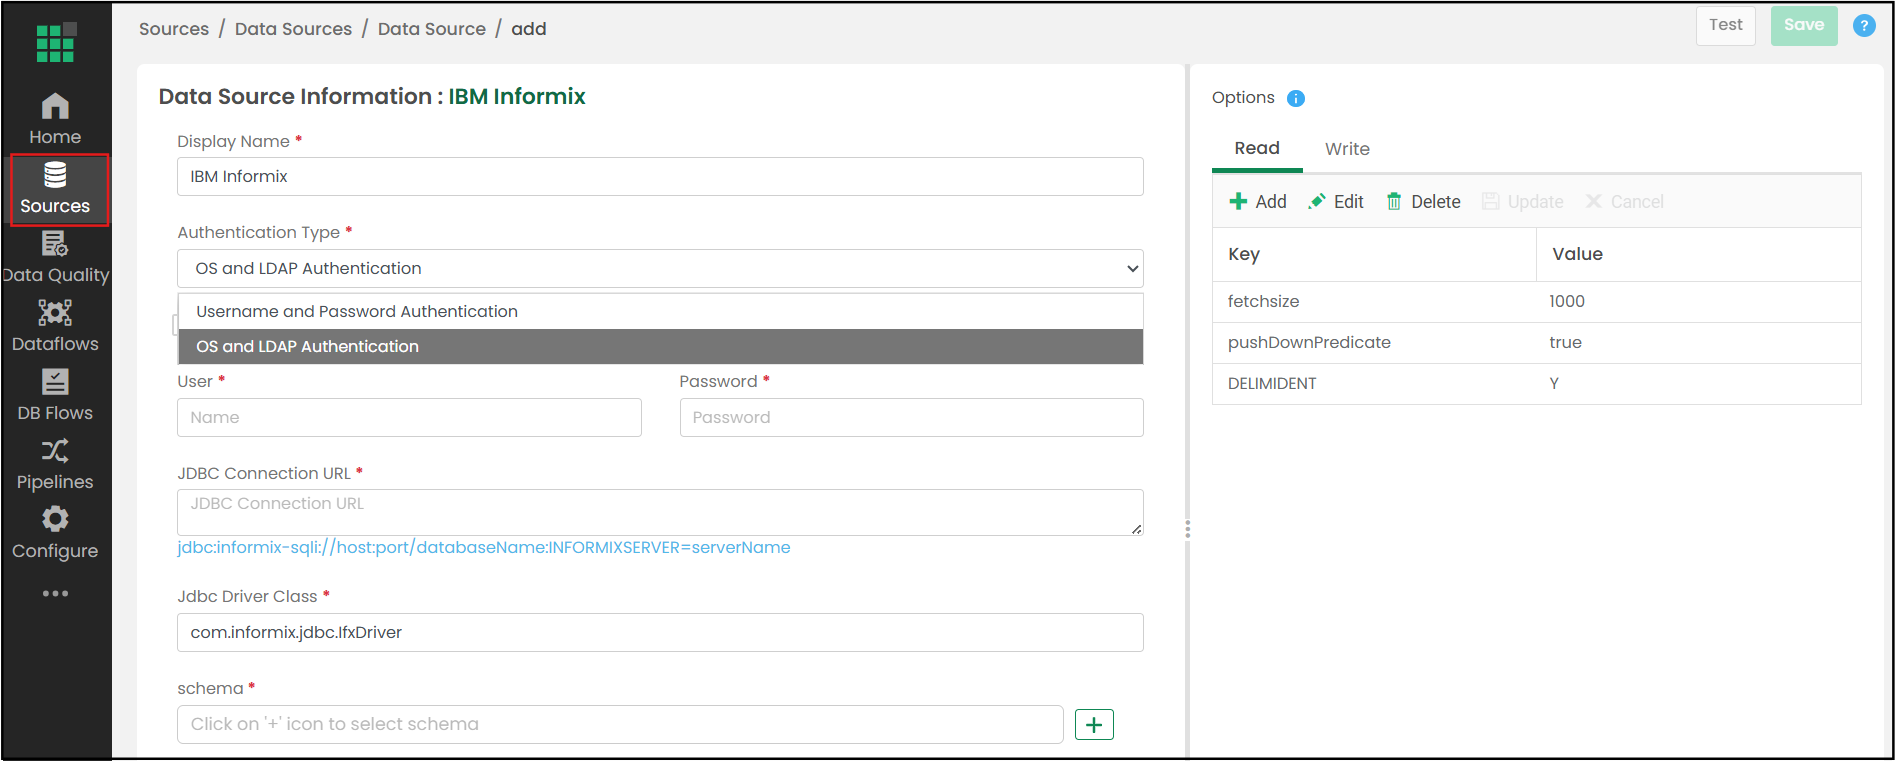Focus the Password field
Viewport: 1895px width, 761px height.
click(911, 418)
